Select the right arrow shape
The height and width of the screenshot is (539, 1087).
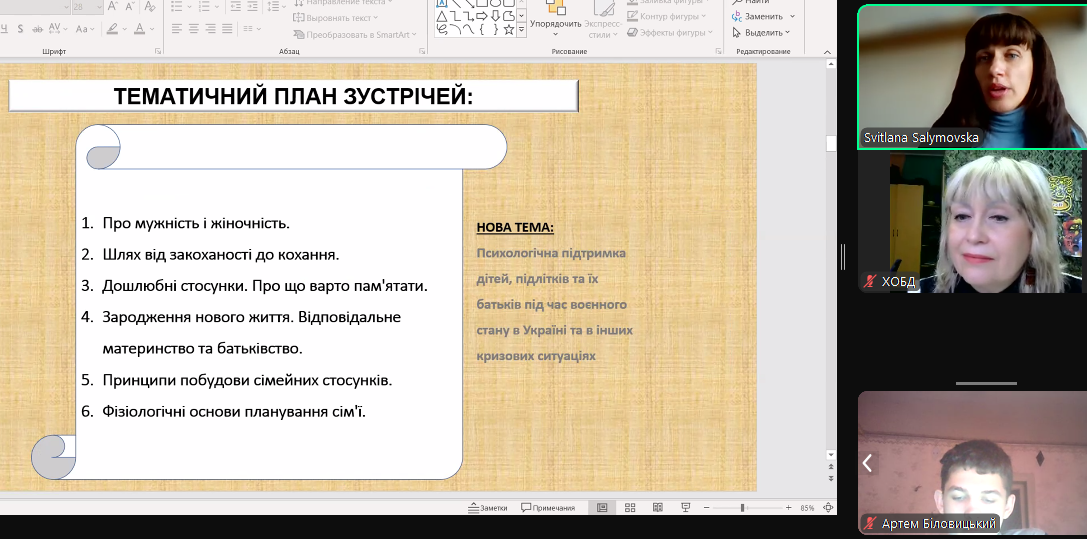click(x=482, y=16)
